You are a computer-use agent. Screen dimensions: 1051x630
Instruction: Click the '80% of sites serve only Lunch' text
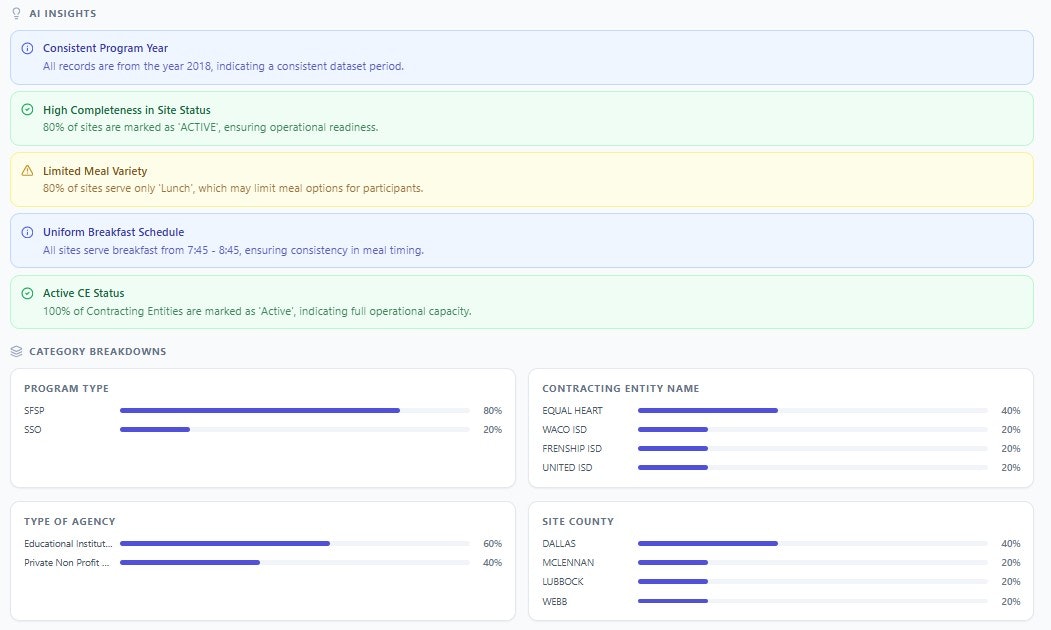[233, 188]
